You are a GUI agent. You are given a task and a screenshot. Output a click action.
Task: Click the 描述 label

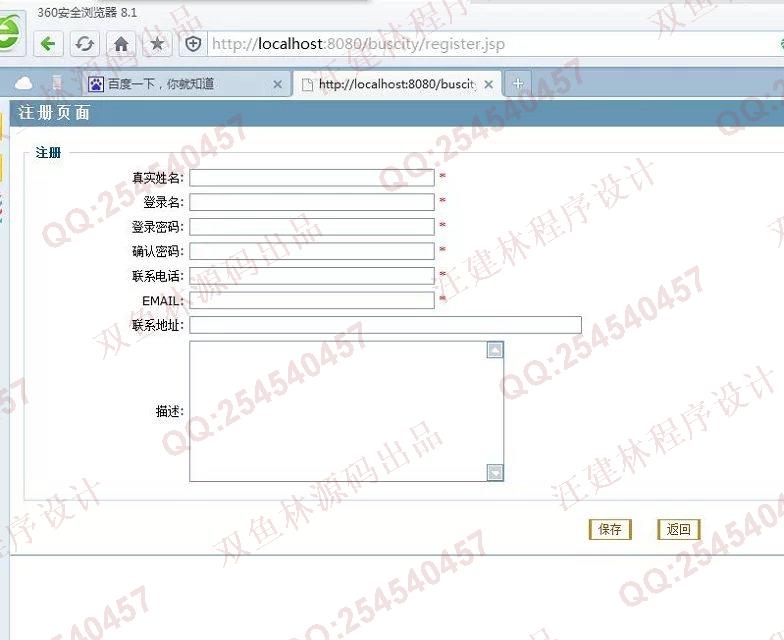tap(170, 412)
